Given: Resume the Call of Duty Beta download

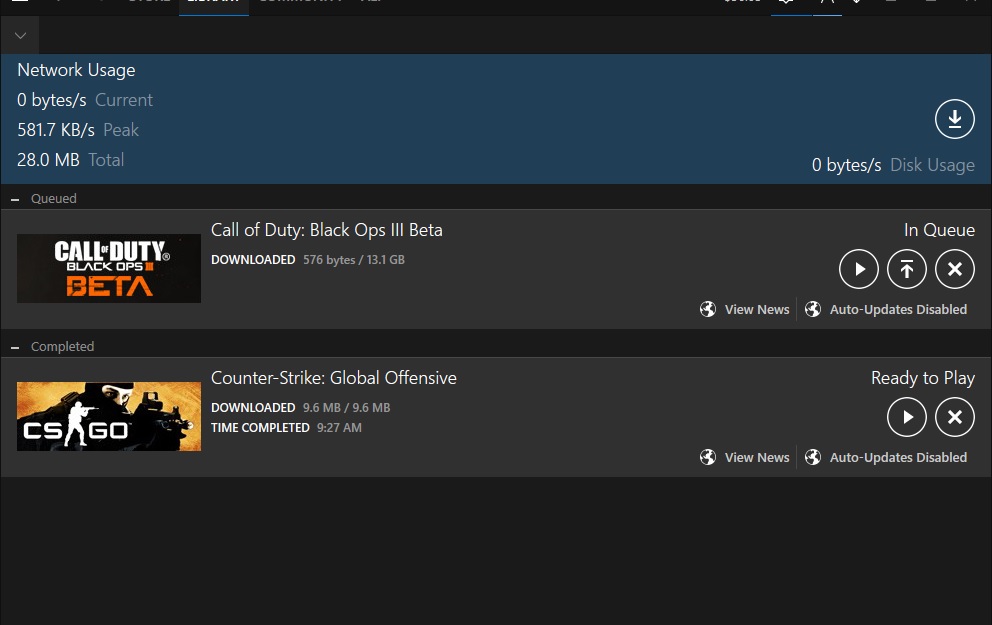Looking at the screenshot, I should tap(858, 269).
